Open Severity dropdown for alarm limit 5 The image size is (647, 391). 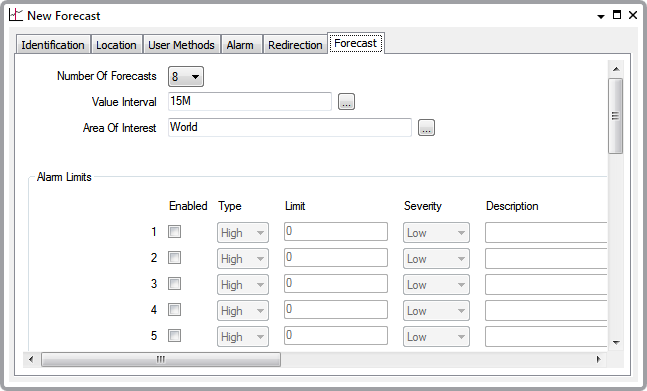coord(436,337)
